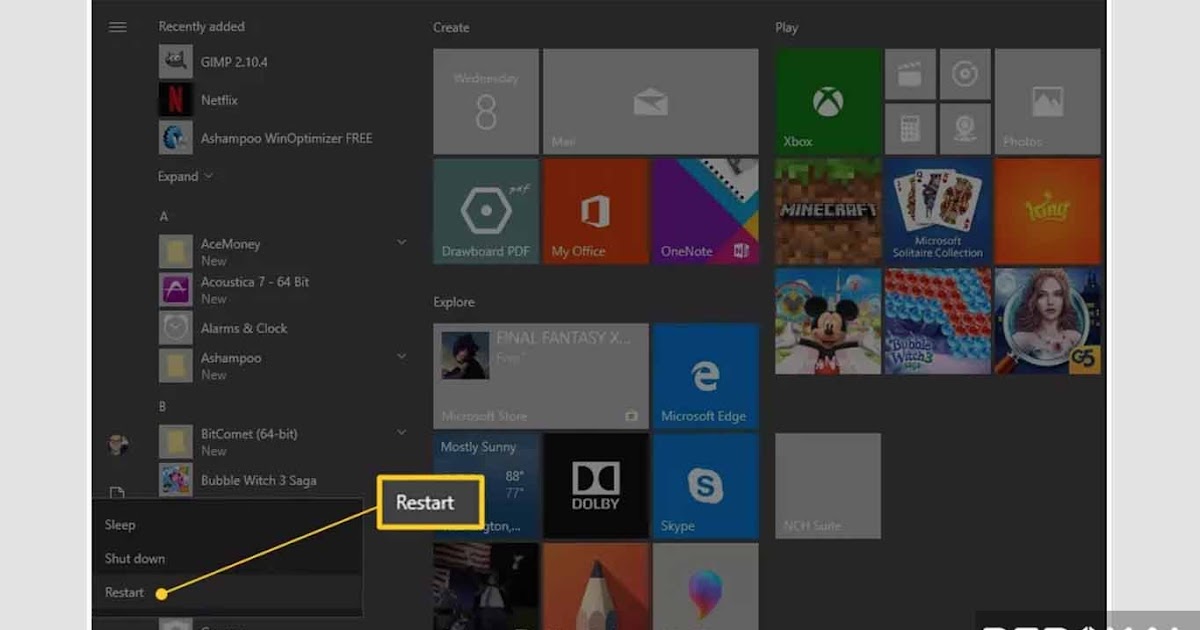This screenshot has height=630, width=1200.
Task: Open the King game tile
Action: [1048, 211]
